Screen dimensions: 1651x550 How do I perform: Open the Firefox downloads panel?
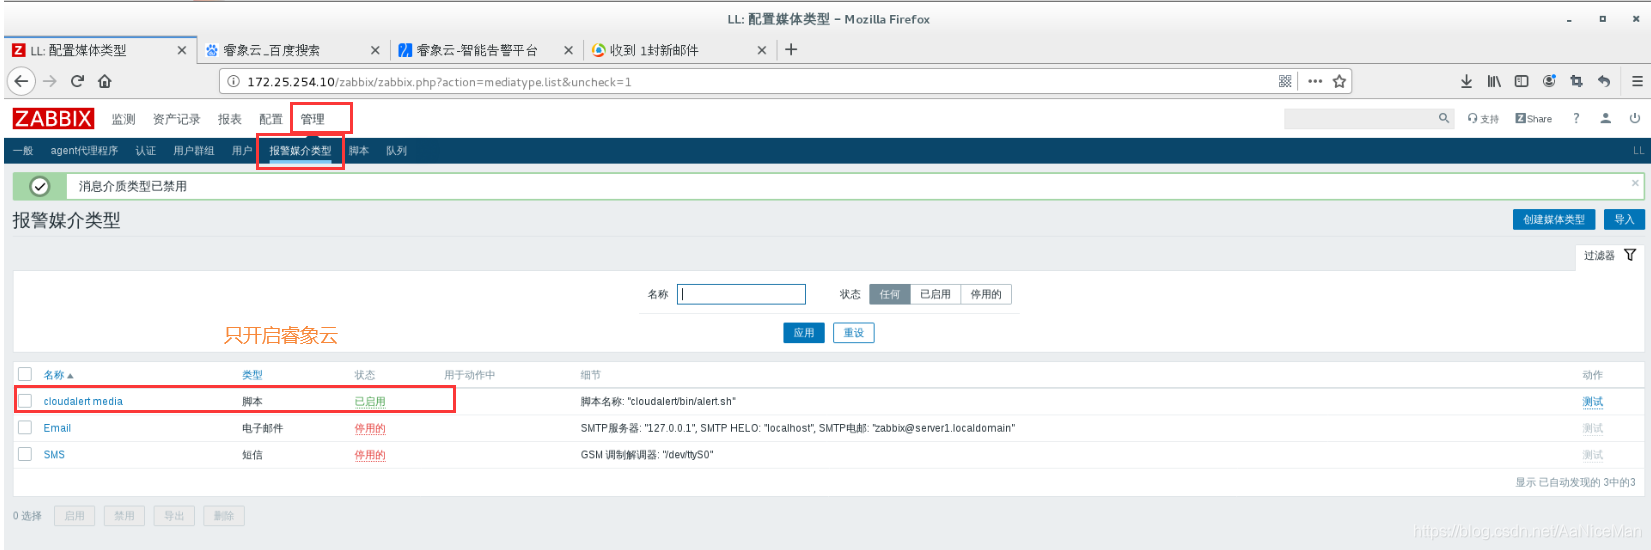[1466, 81]
